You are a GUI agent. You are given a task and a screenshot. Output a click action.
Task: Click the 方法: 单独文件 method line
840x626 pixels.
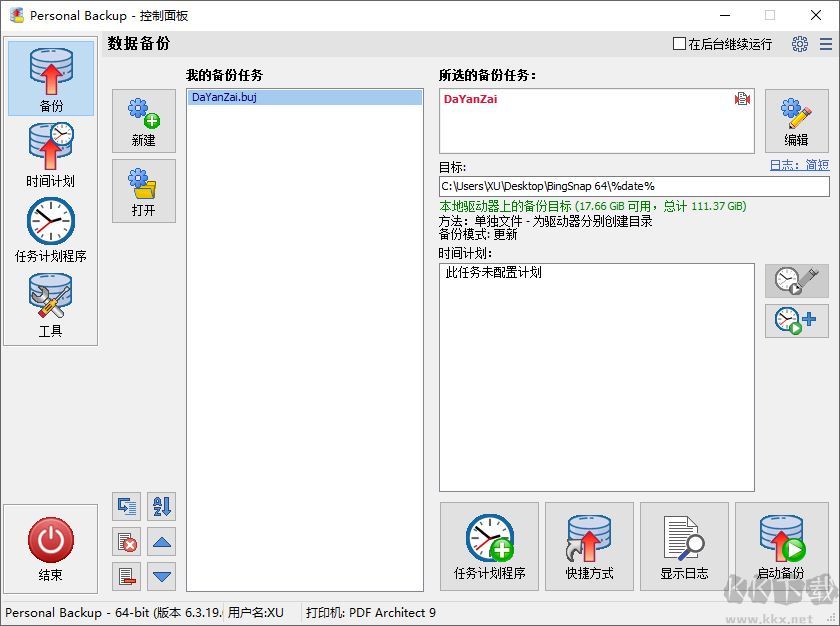point(545,221)
